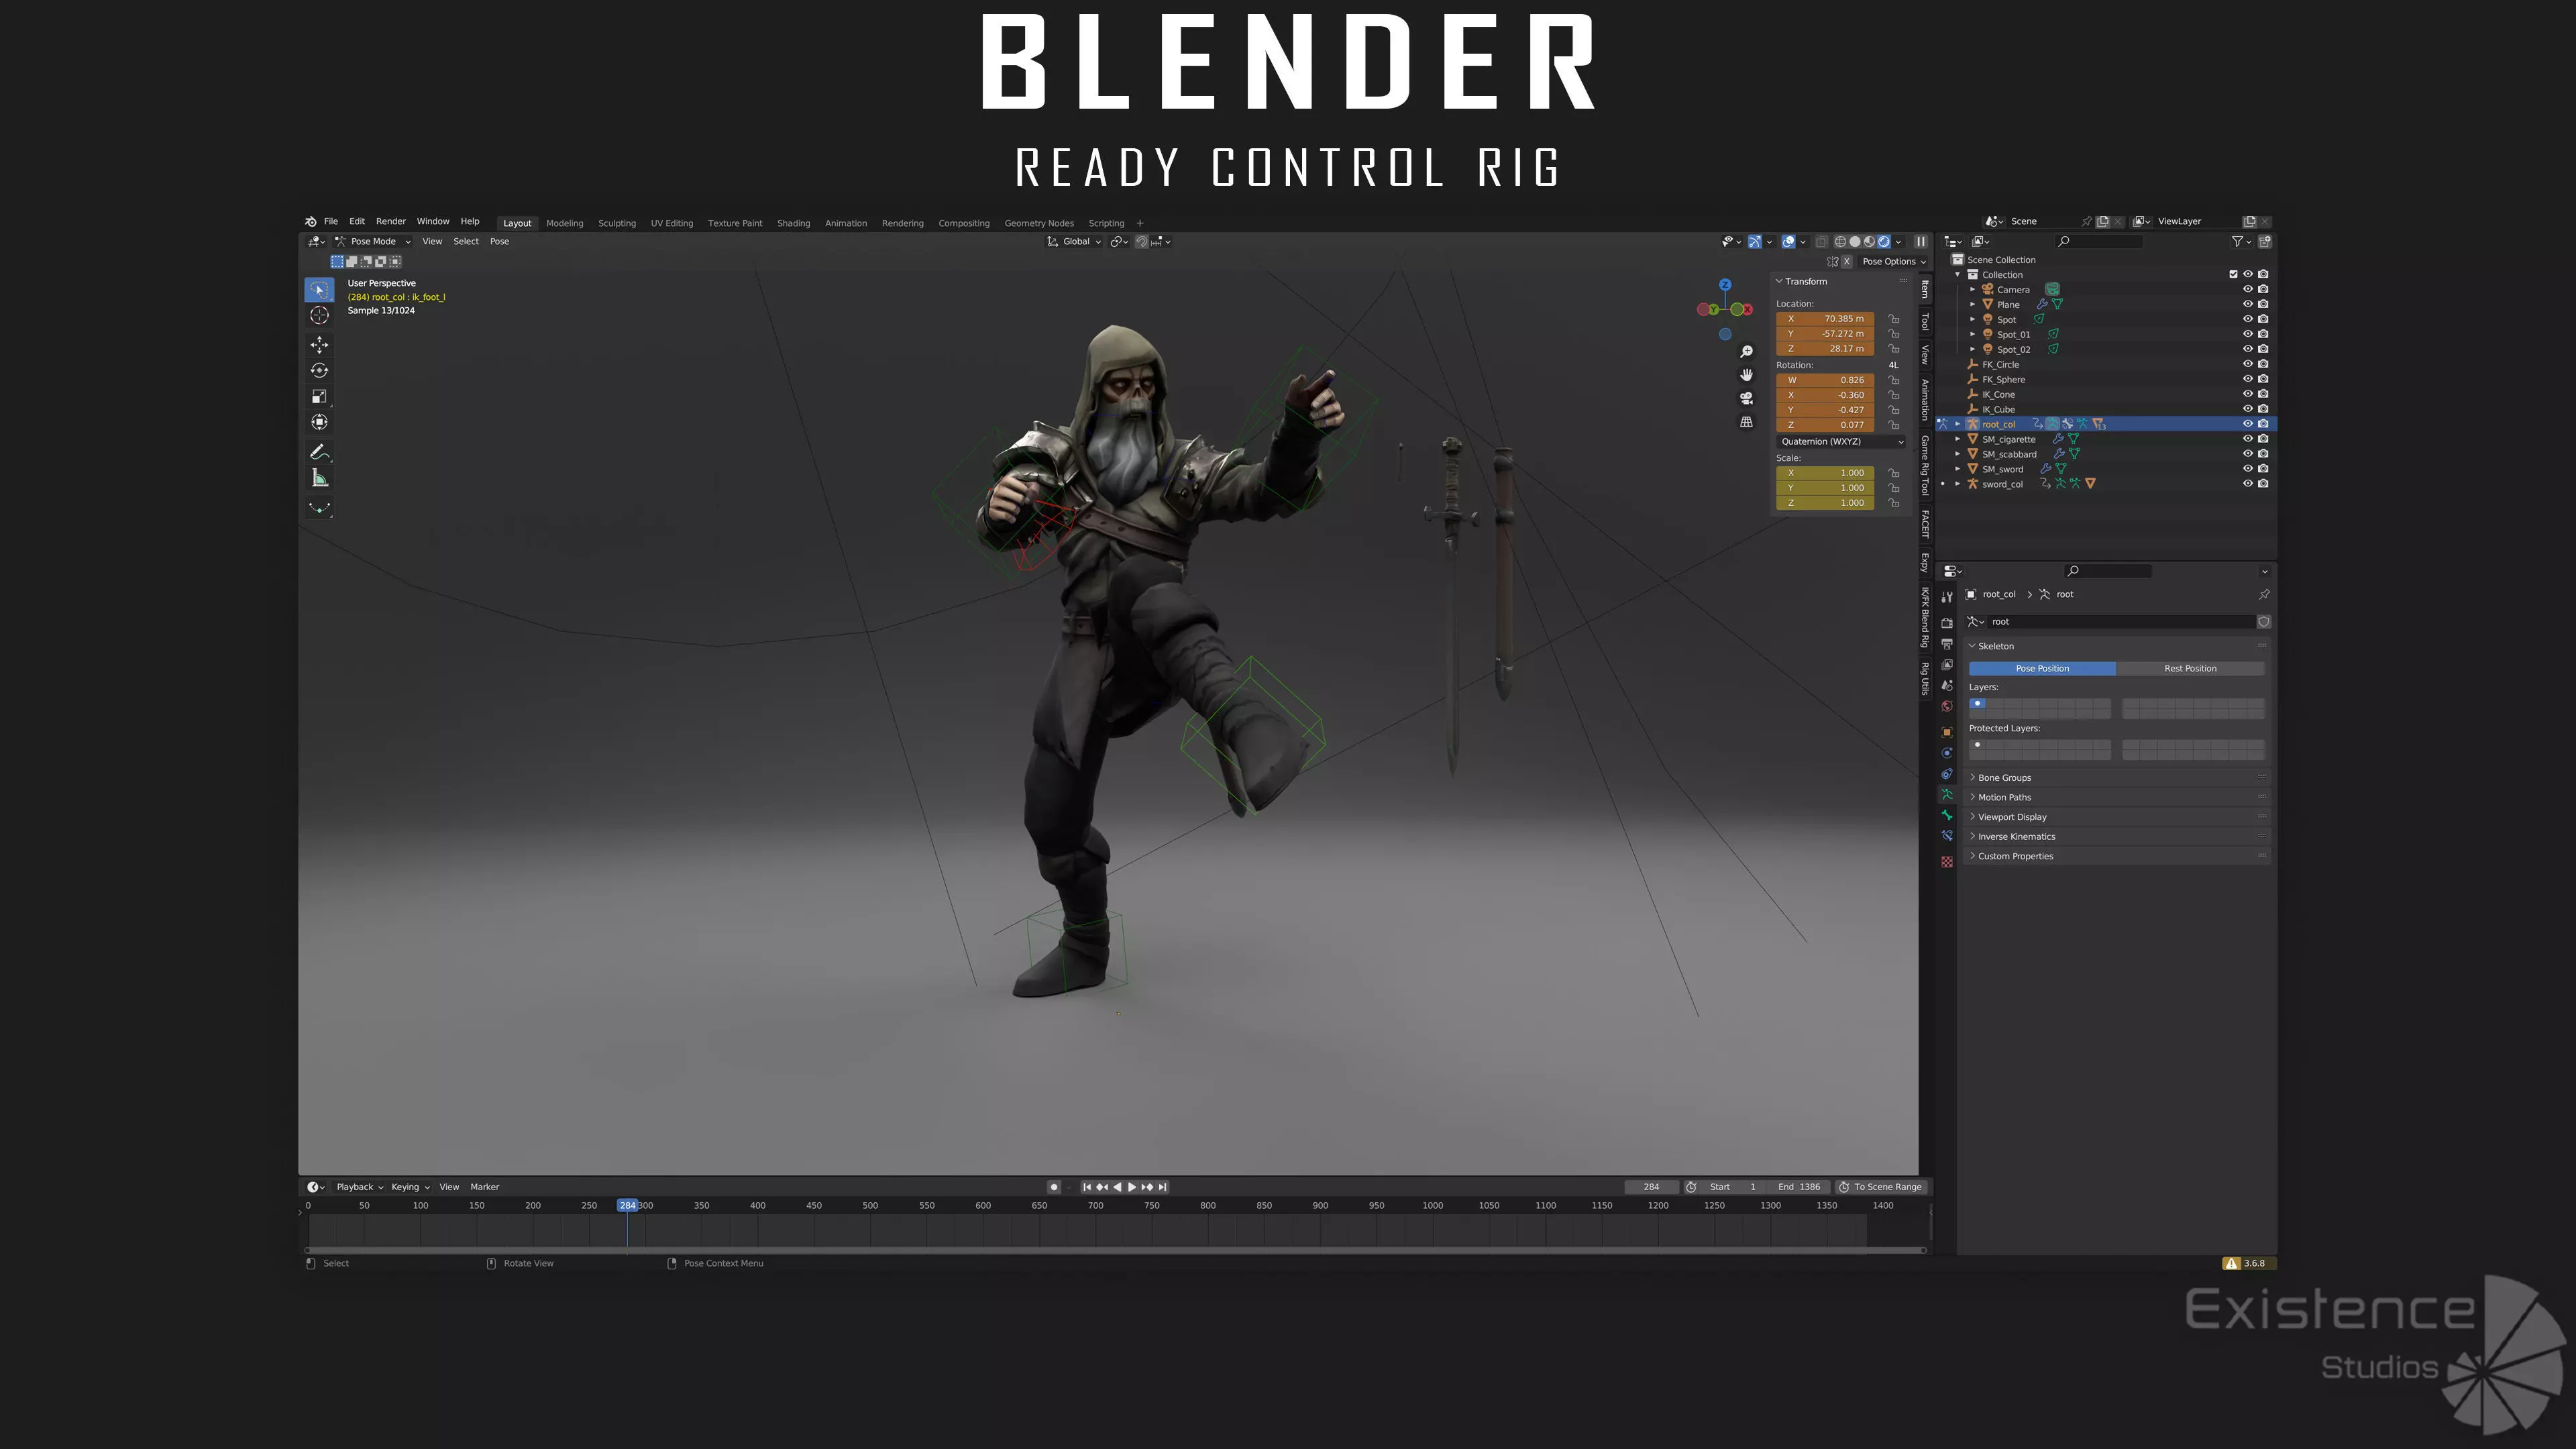The width and height of the screenshot is (2576, 1449).
Task: Open Object properties tab (orange square)
Action: coord(1946,732)
